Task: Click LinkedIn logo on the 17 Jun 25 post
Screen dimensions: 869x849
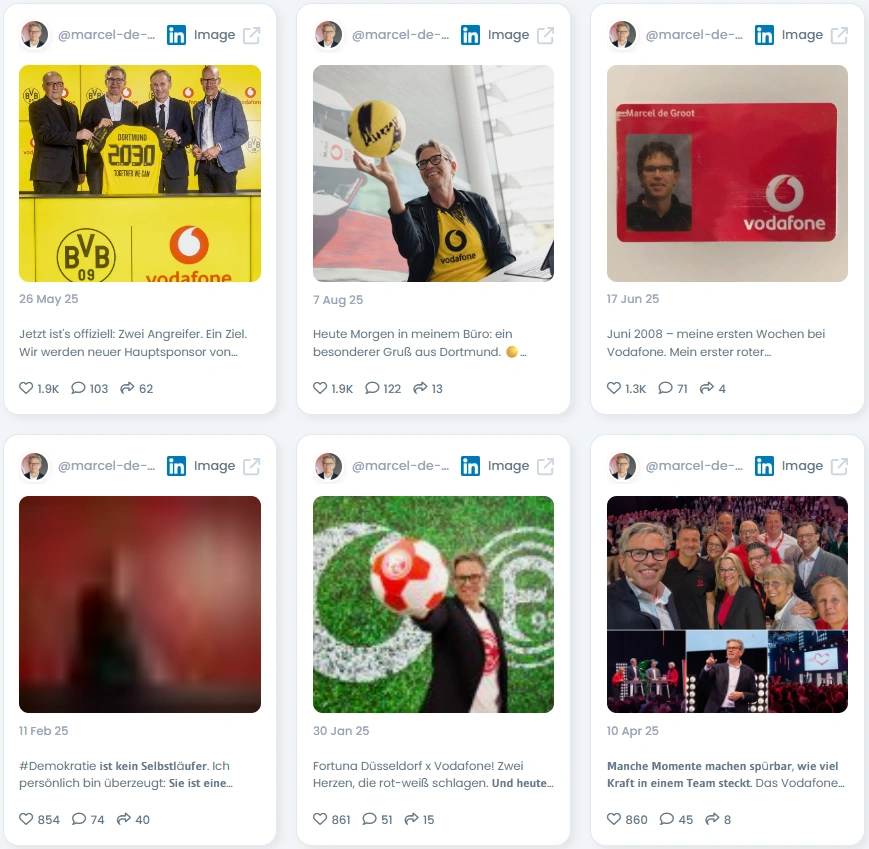Action: pos(764,35)
